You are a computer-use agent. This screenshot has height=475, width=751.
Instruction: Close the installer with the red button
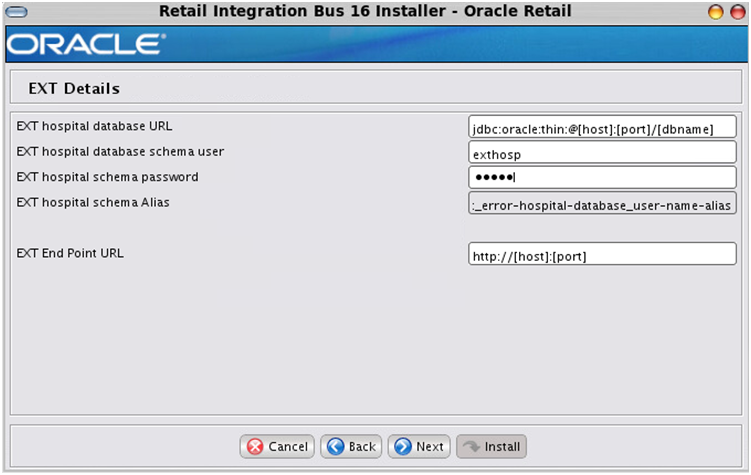click(x=737, y=11)
